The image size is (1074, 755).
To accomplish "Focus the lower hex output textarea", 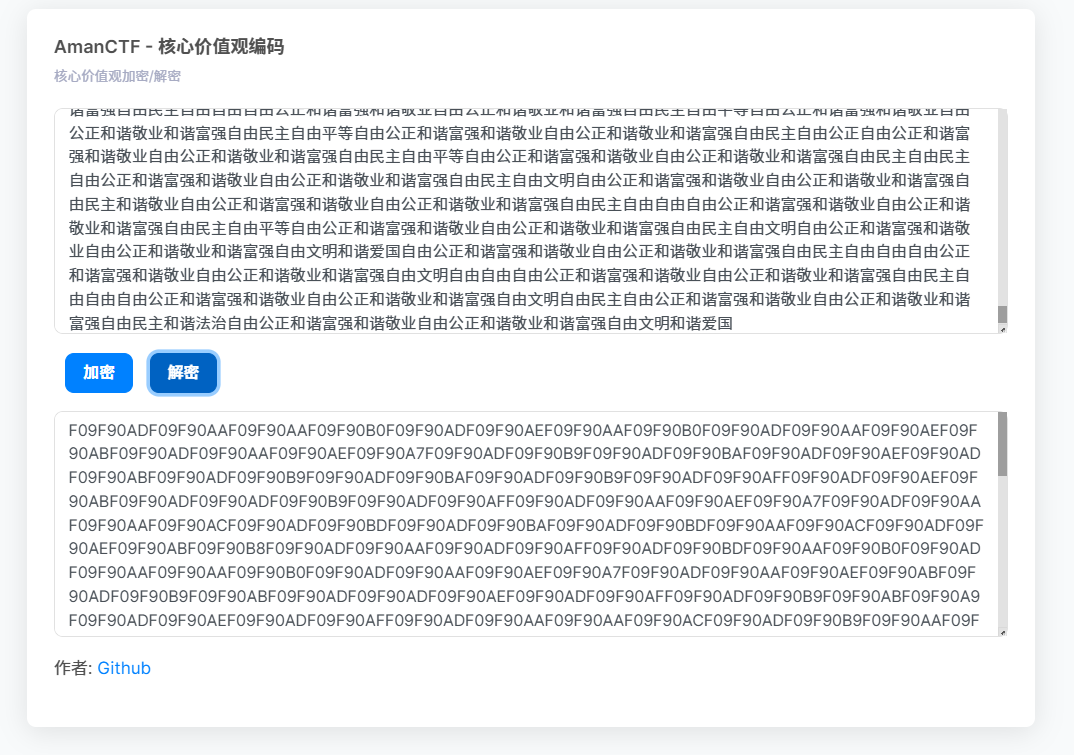I will 531,524.
